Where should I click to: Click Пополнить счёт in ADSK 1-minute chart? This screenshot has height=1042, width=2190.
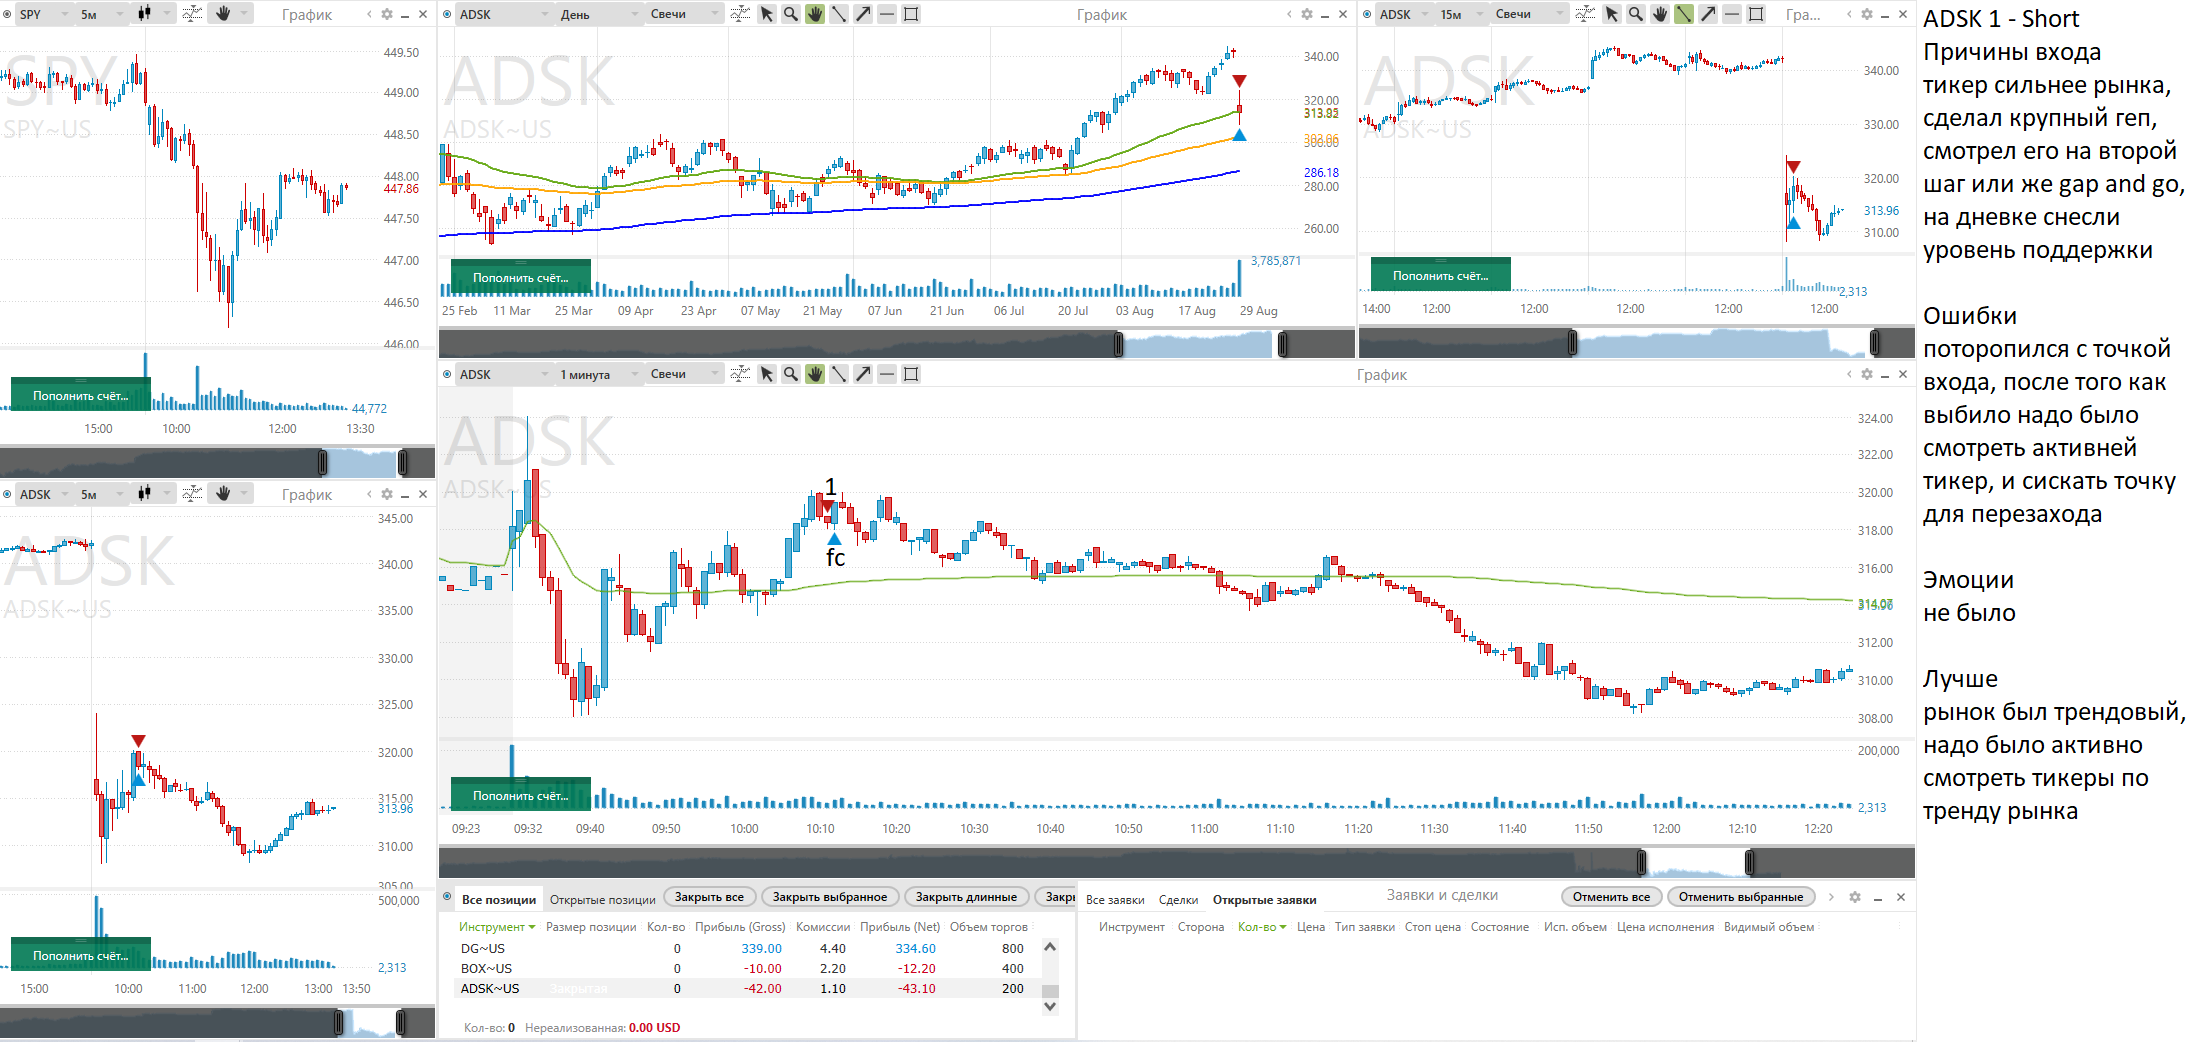[x=520, y=796]
